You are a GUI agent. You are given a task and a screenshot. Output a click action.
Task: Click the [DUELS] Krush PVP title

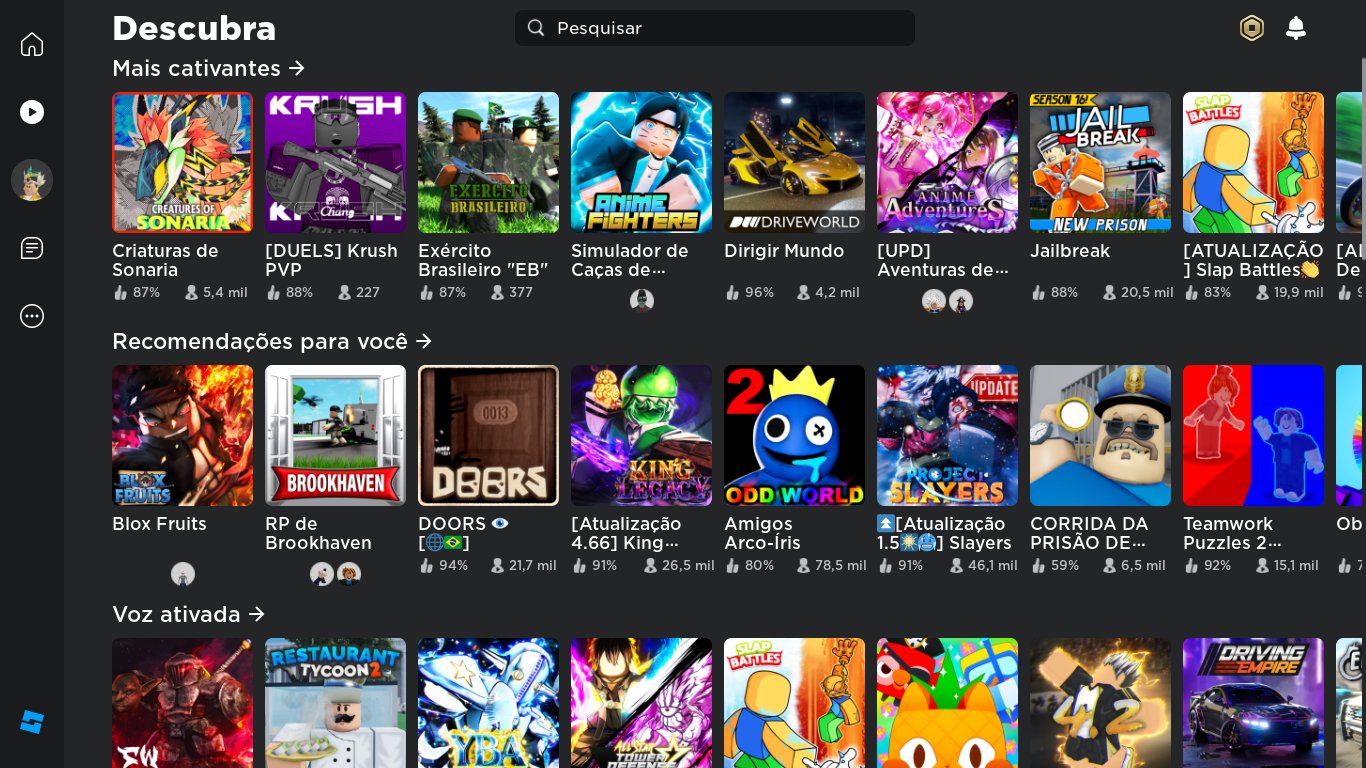pyautogui.click(x=331, y=260)
